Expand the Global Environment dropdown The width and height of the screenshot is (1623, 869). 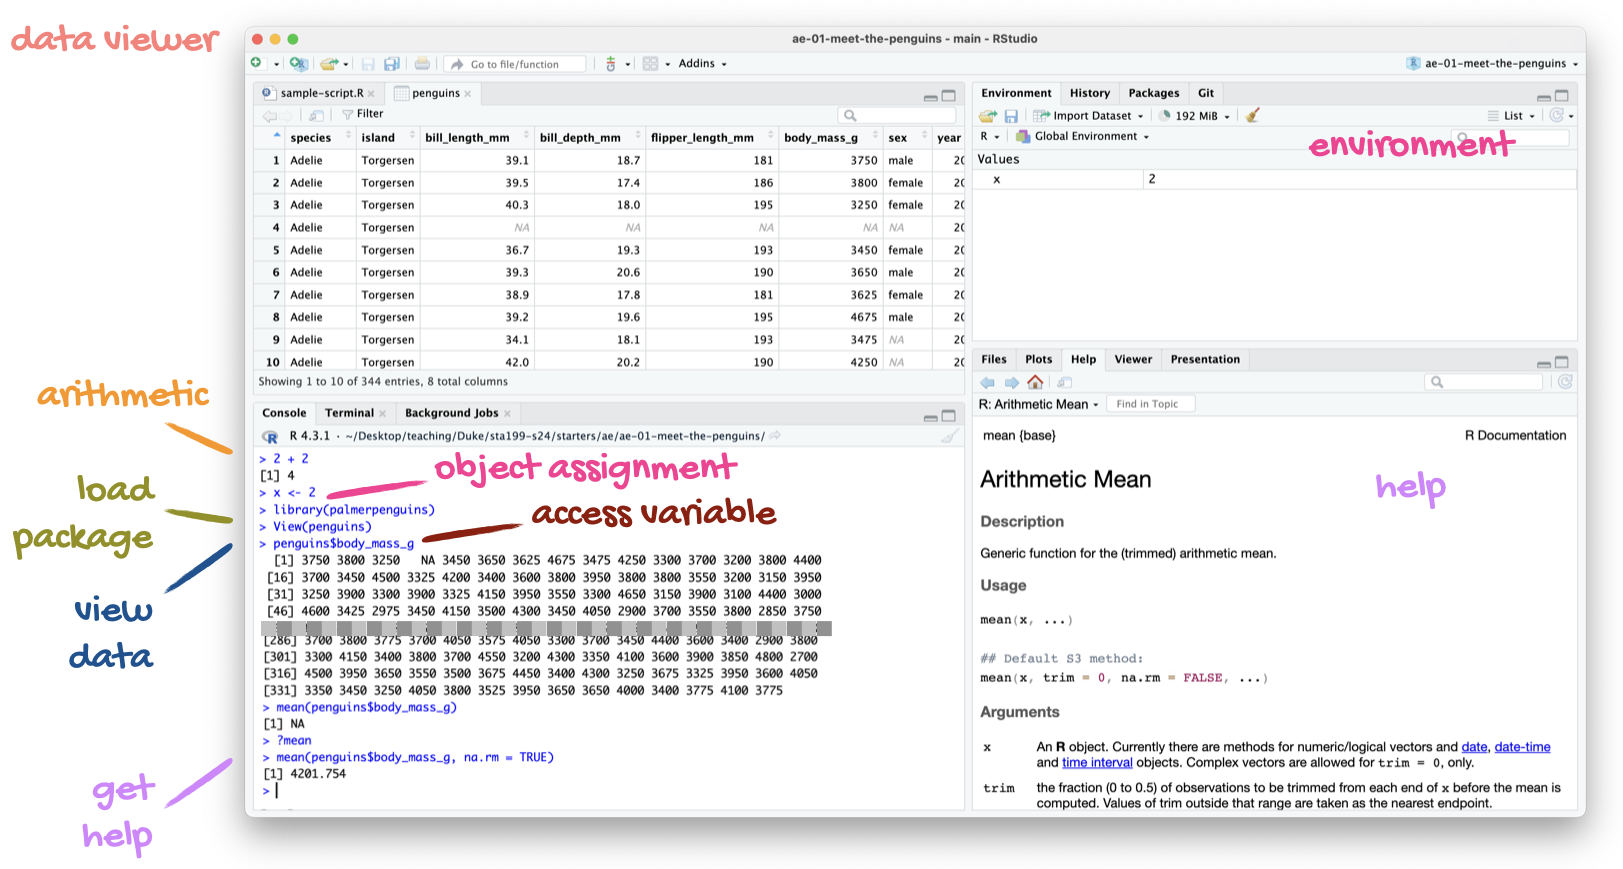1086,137
